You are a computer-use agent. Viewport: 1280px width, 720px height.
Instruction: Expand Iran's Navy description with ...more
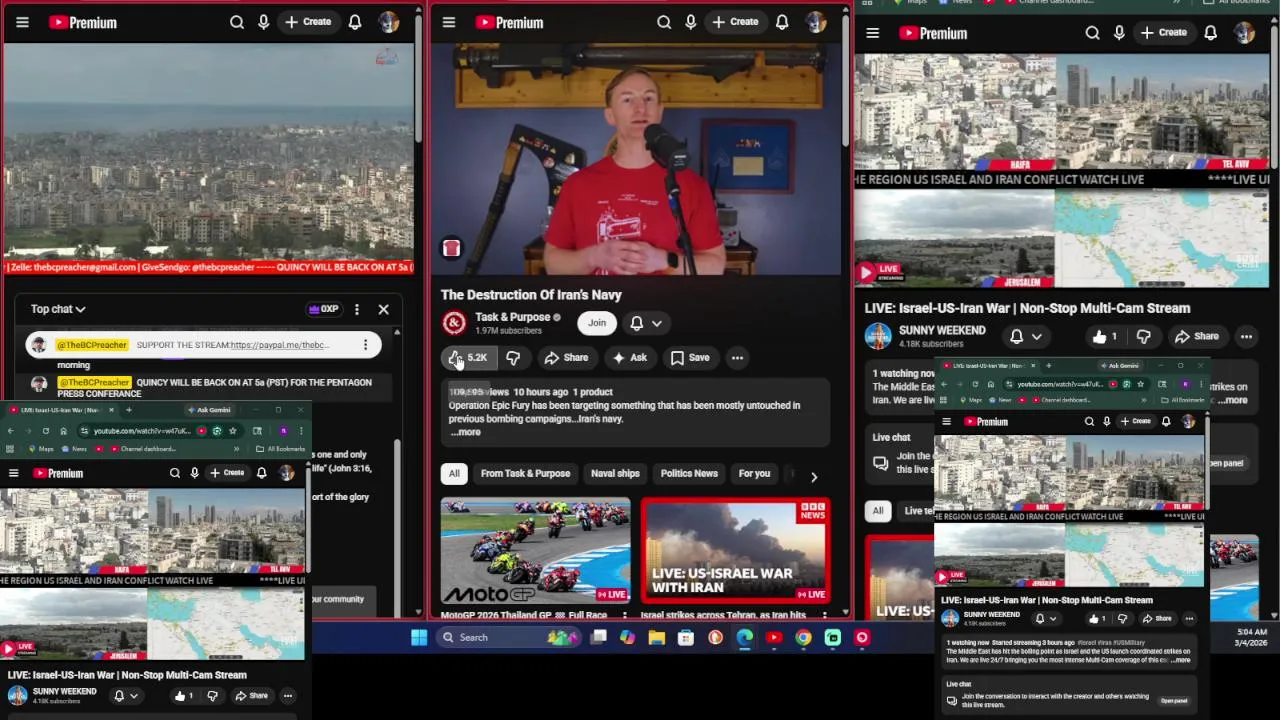tap(465, 432)
